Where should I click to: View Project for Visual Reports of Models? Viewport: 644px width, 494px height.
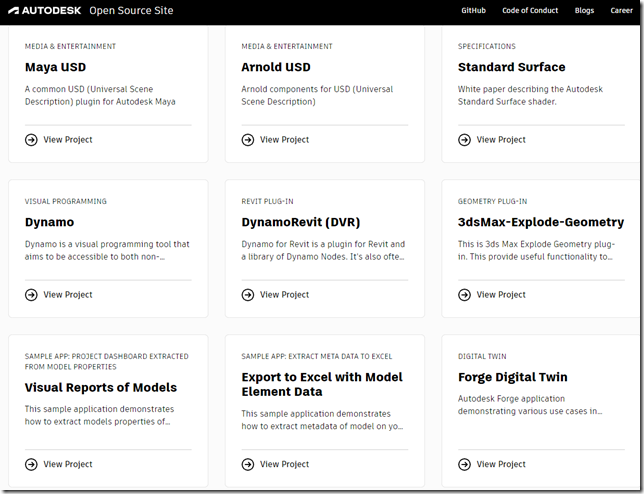pyautogui.click(x=68, y=464)
